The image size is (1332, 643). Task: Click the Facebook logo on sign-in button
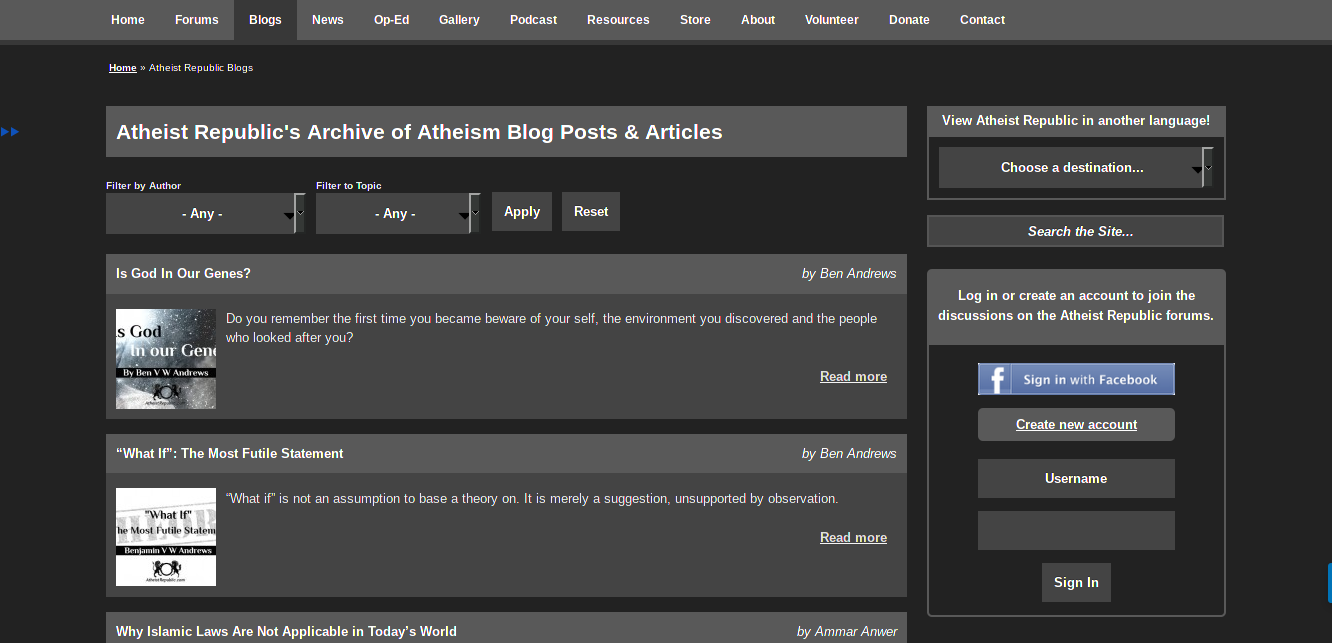(995, 379)
